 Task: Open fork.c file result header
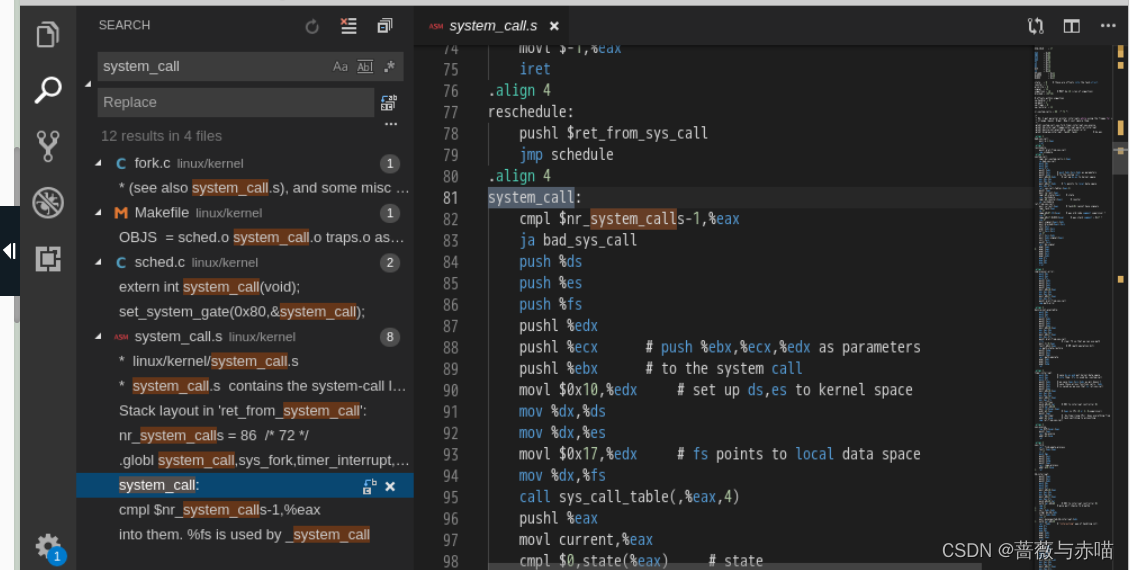point(245,164)
